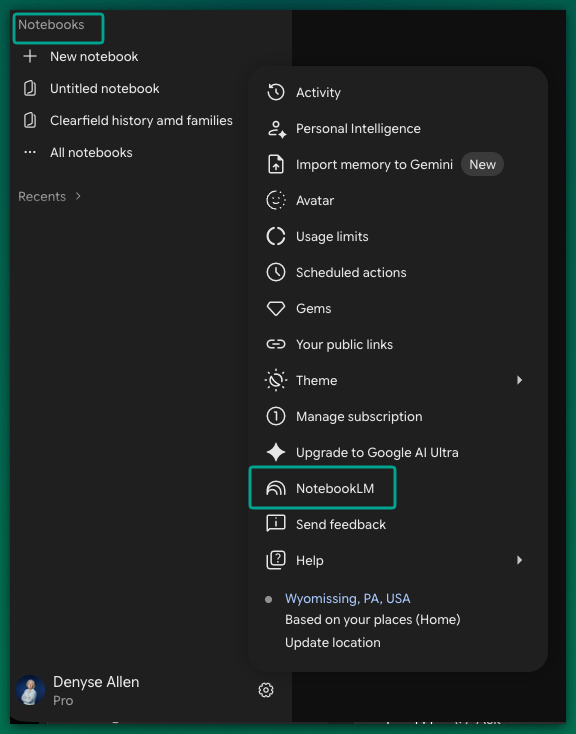576x734 pixels.
Task: Select Import memory to Gemini
Action: point(398,164)
